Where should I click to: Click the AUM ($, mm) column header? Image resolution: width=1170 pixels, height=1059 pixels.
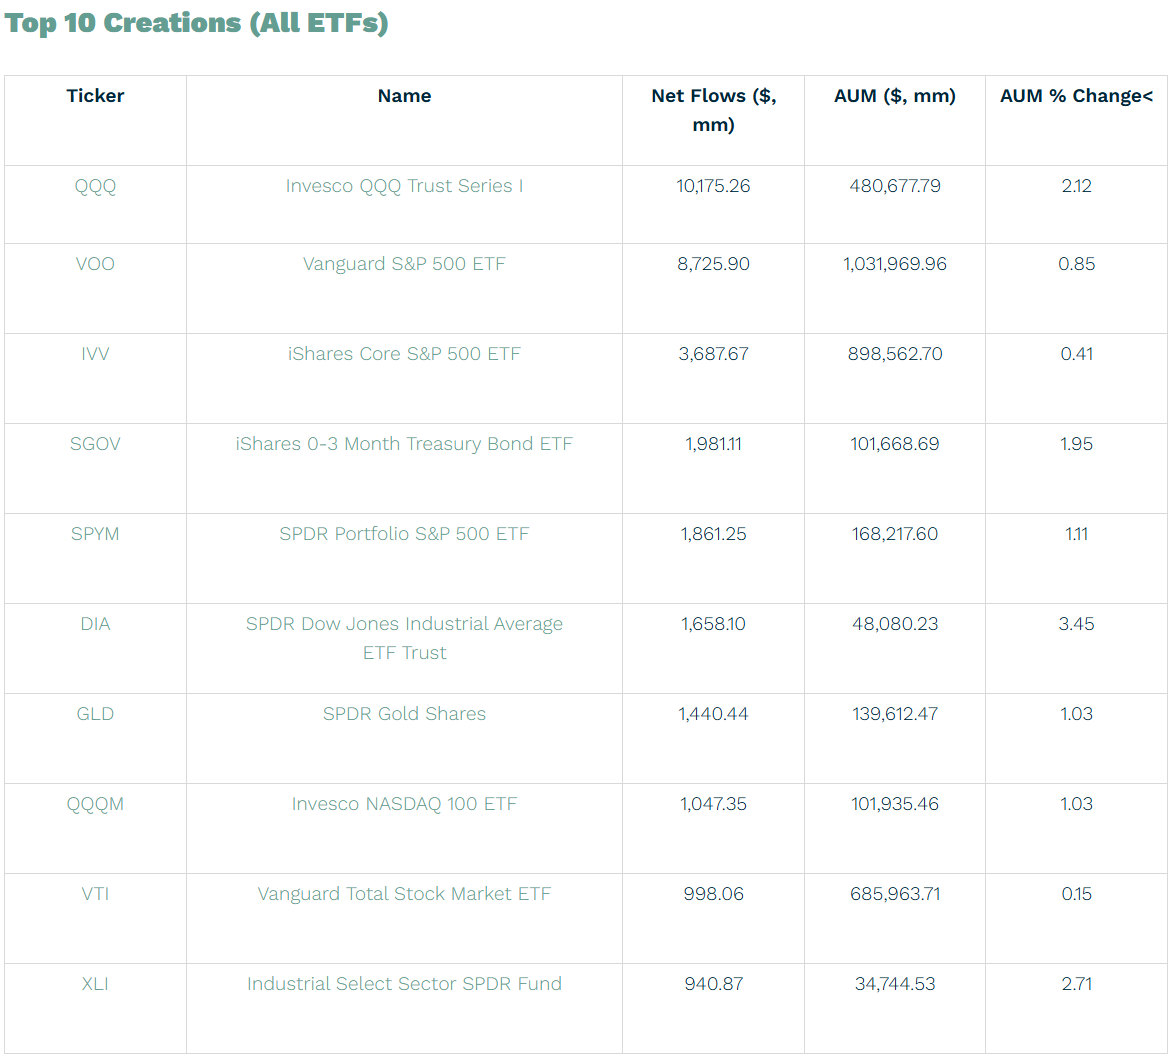895,96
